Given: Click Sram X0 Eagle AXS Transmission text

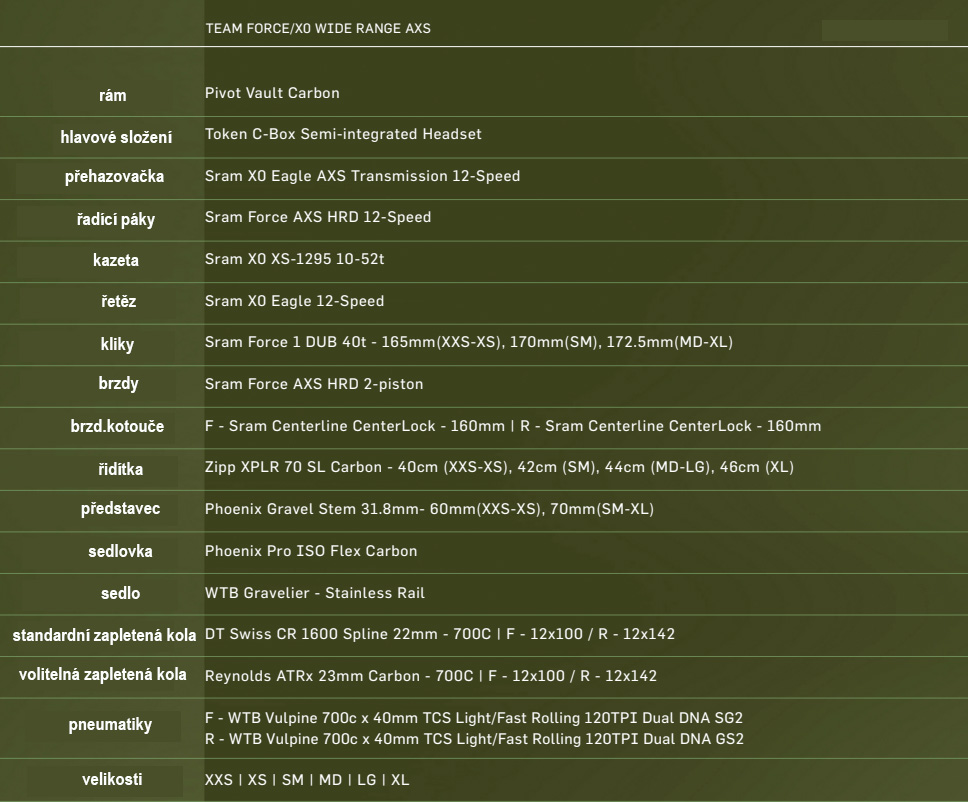Looking at the screenshot, I should [x=362, y=176].
